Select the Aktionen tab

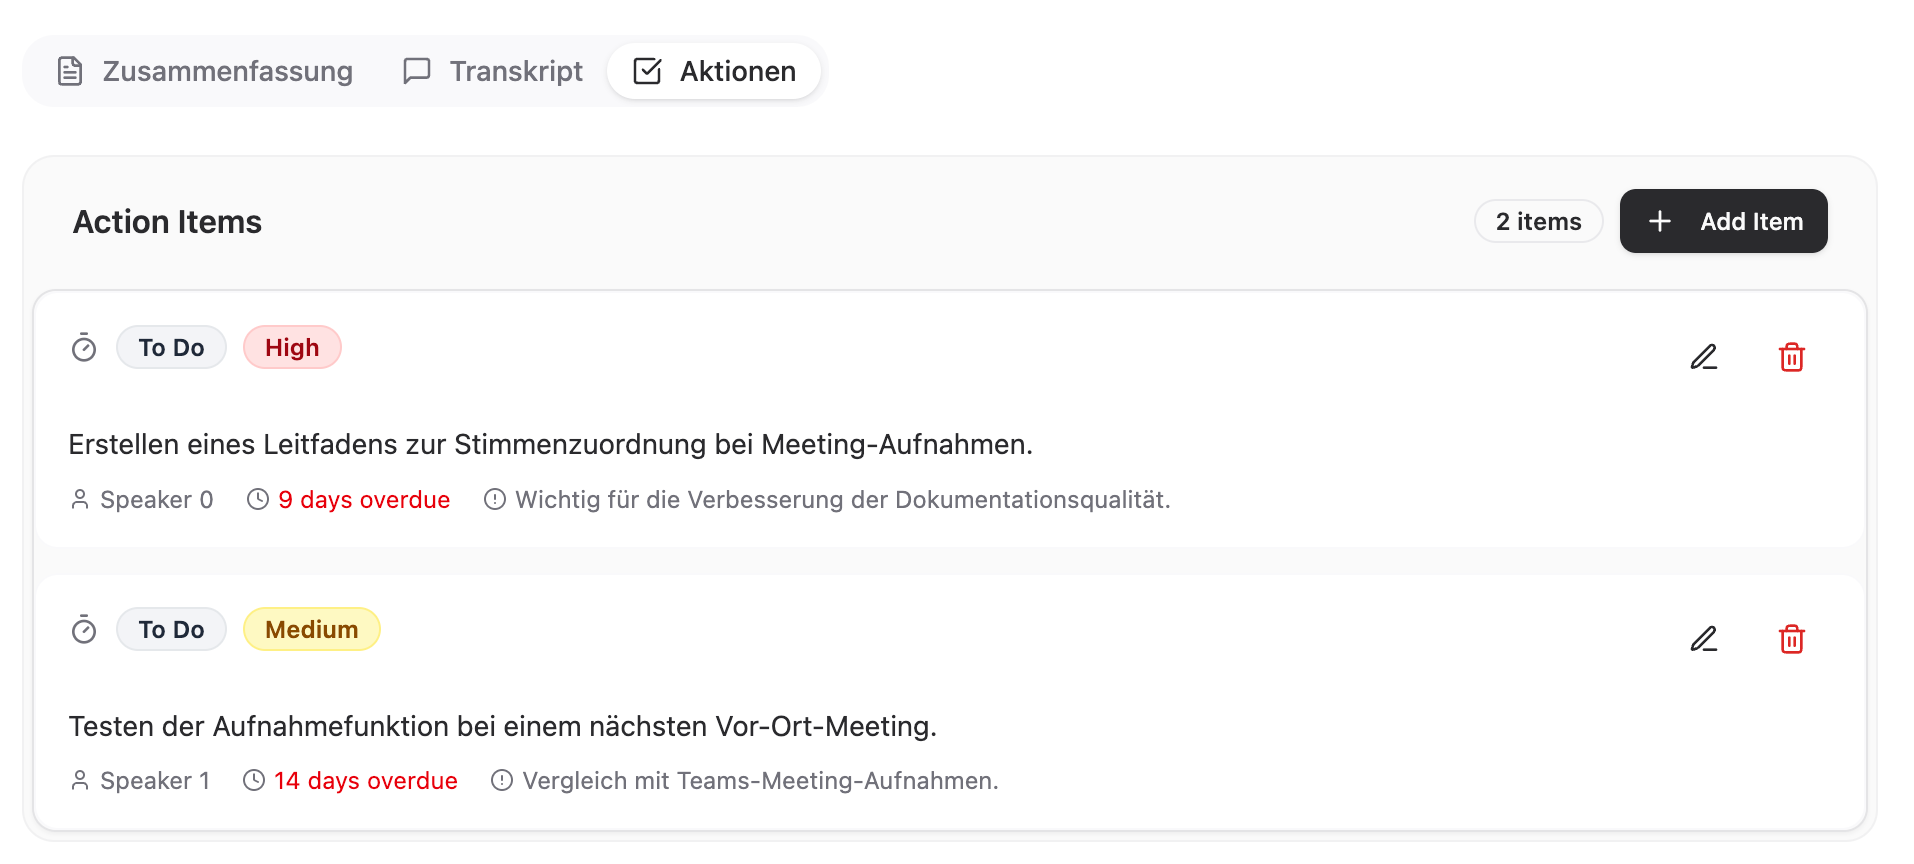[714, 71]
